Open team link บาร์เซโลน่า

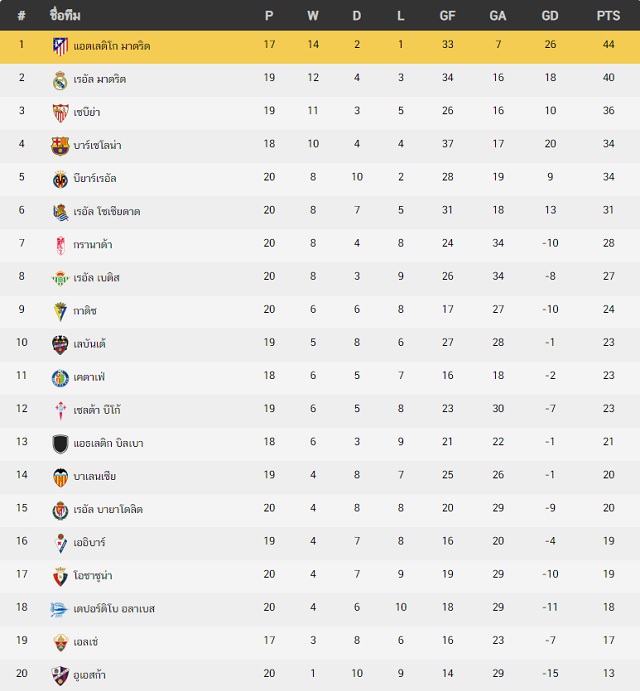click(97, 145)
